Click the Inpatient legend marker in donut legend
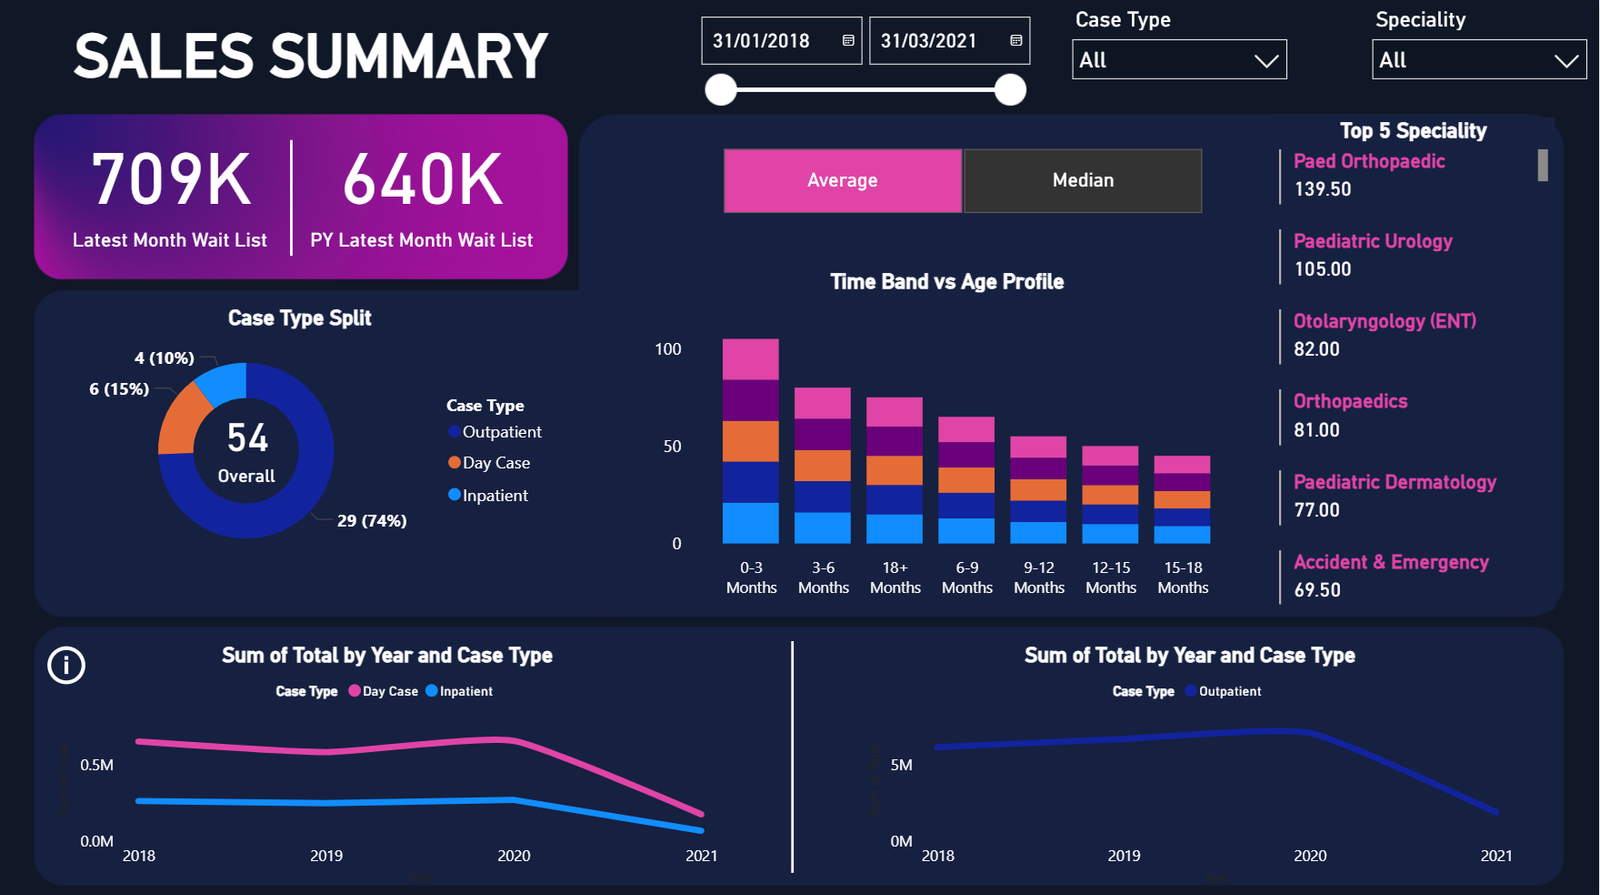 coord(454,495)
